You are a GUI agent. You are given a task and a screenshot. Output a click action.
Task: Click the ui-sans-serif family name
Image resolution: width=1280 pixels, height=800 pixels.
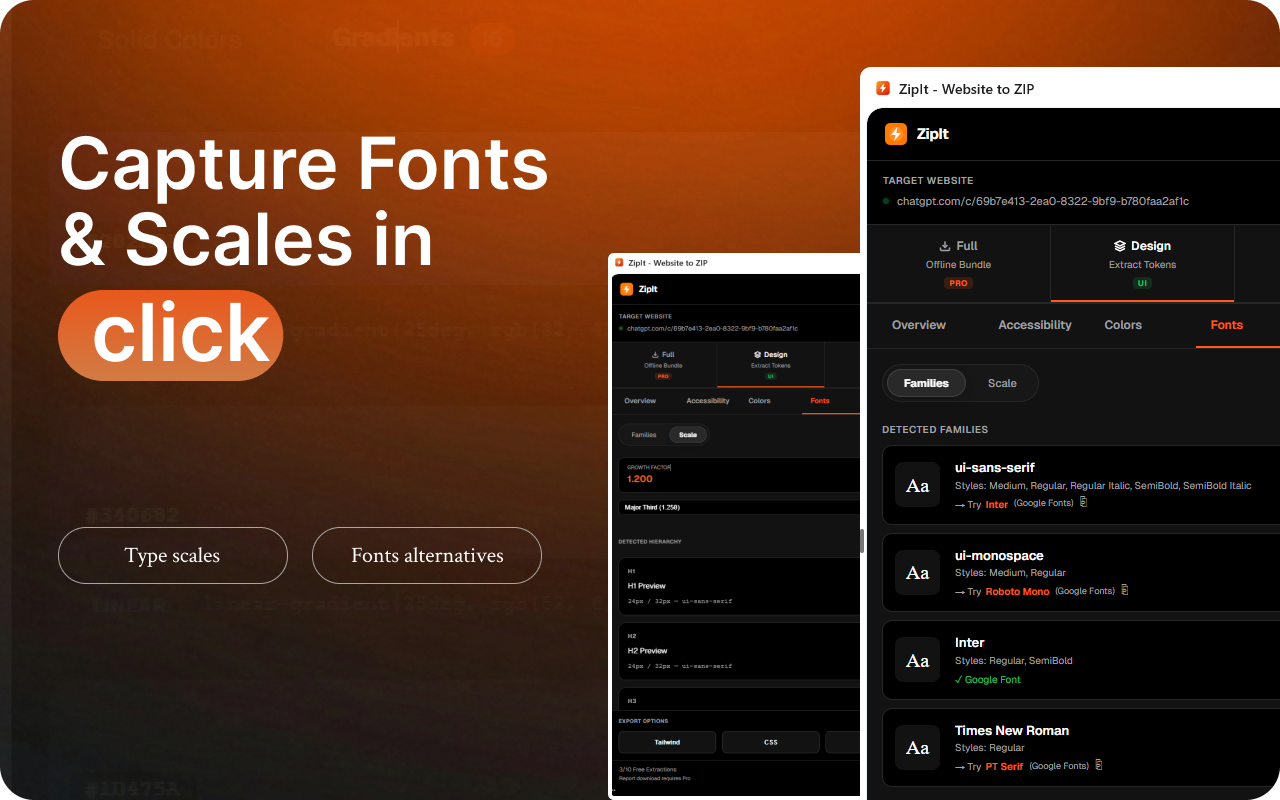[x=994, y=467]
